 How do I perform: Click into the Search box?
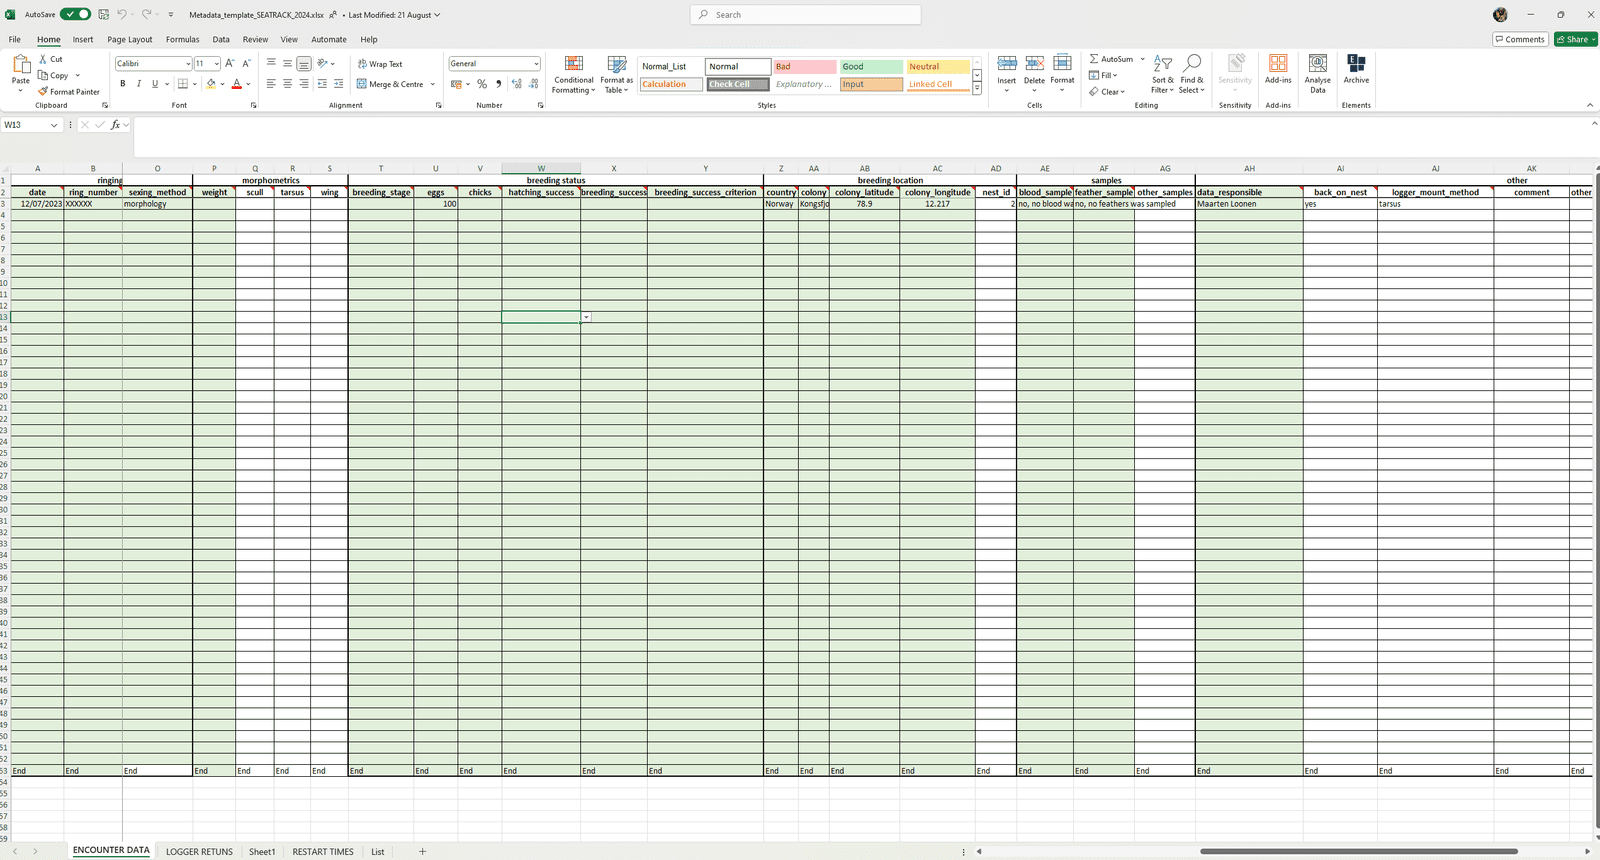click(x=805, y=15)
